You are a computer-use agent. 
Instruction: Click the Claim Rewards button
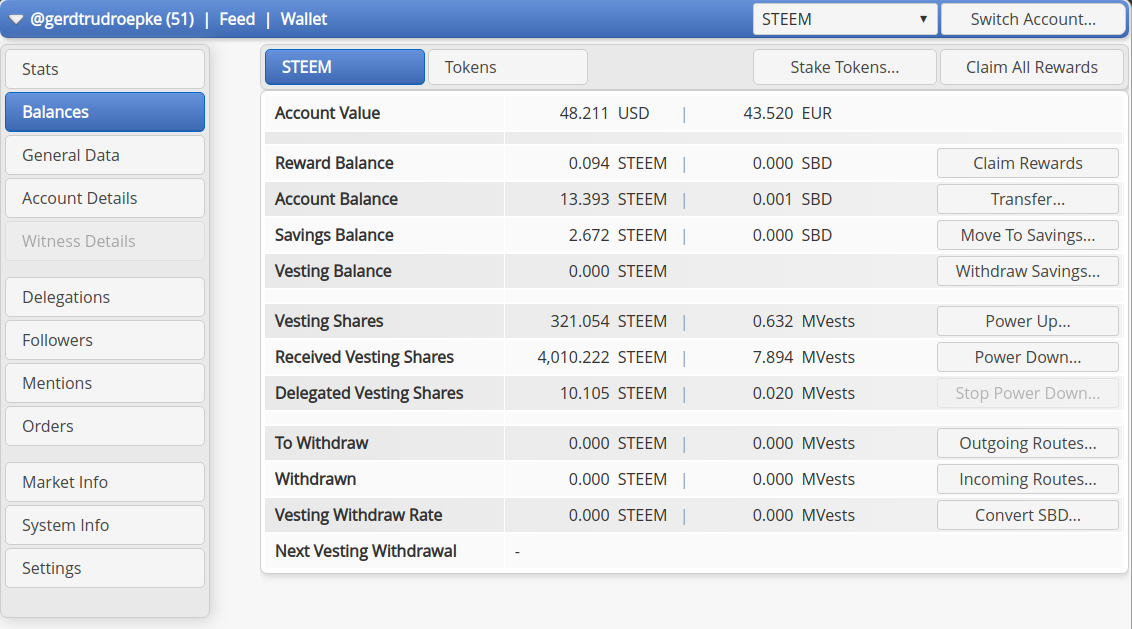click(x=1027, y=163)
